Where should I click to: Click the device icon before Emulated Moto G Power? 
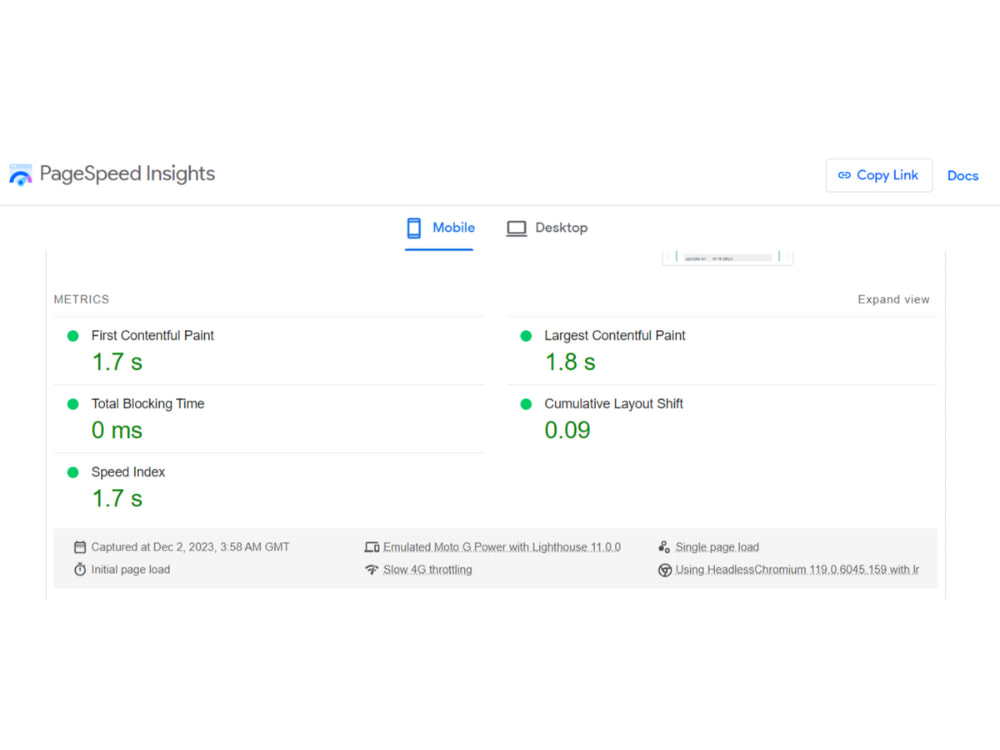[372, 547]
